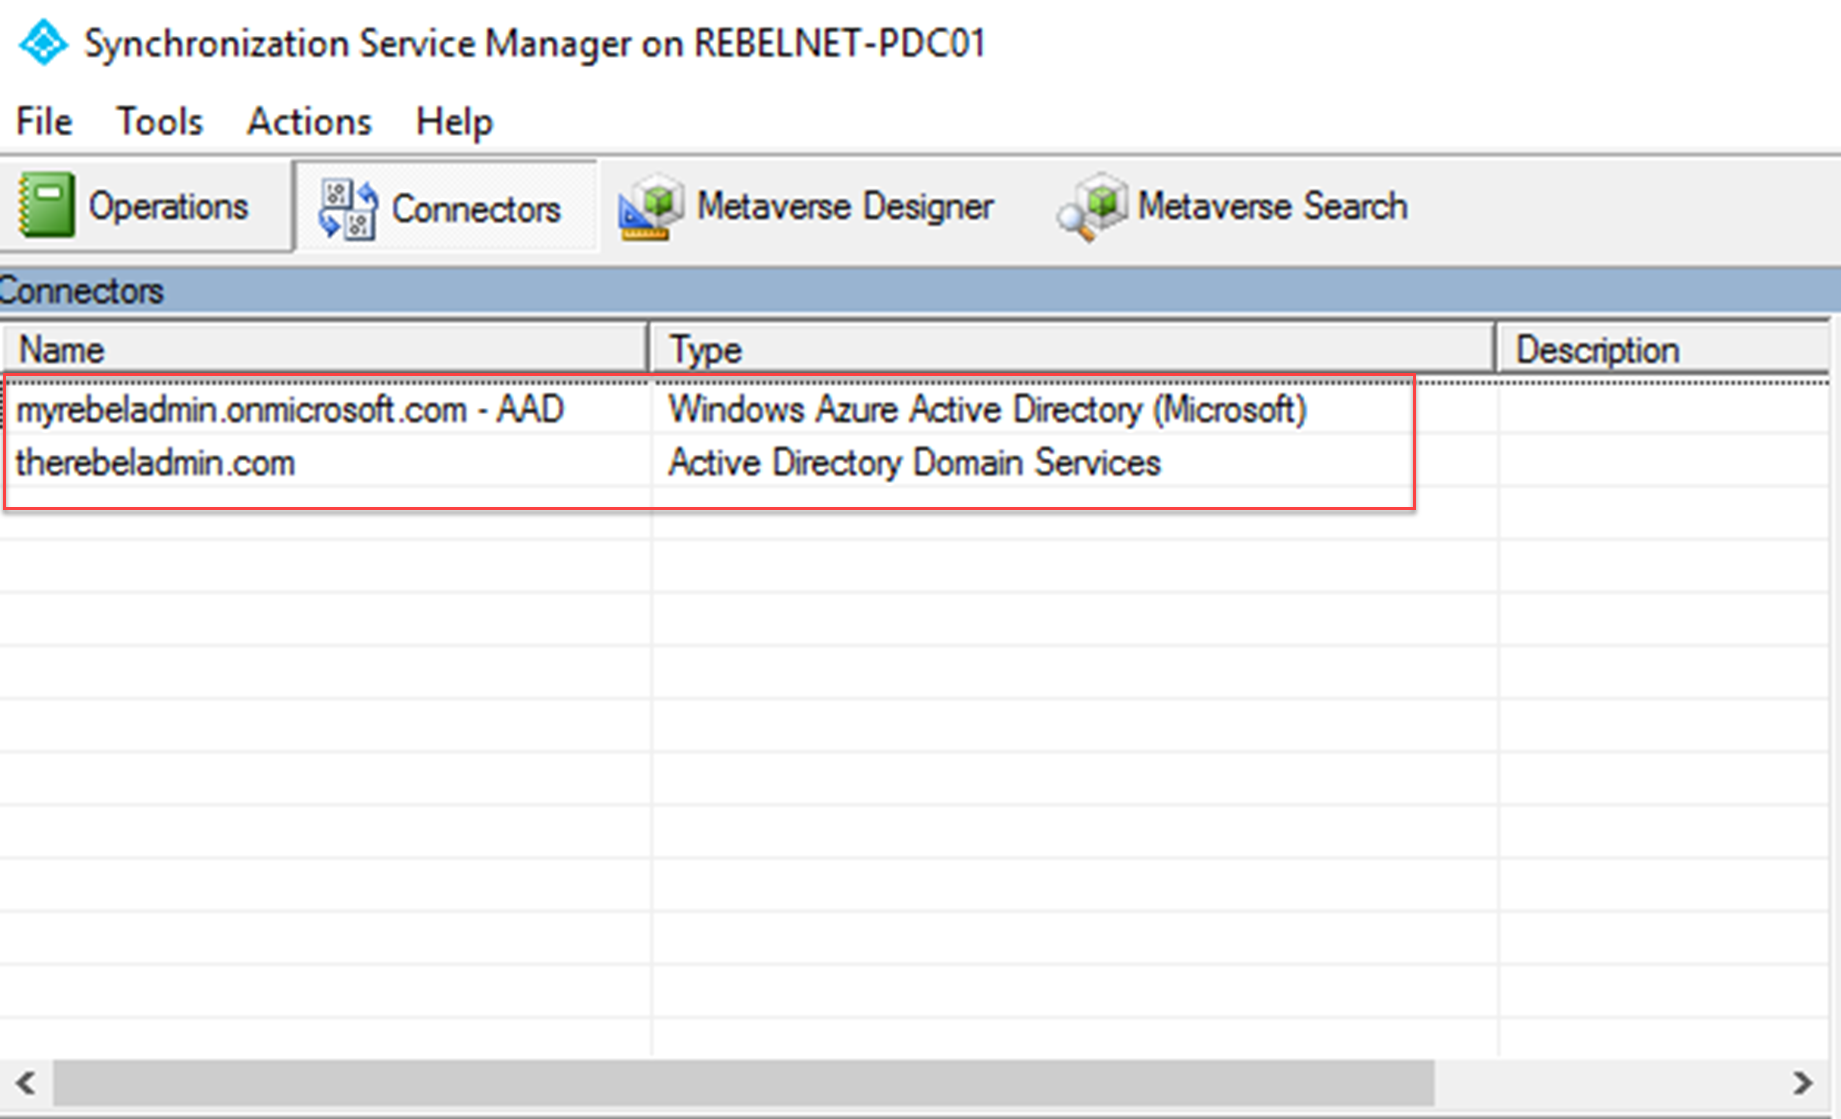The height and width of the screenshot is (1119, 1841).
Task: Click the horizontal scrollbar thumb
Action: [x=744, y=1083]
